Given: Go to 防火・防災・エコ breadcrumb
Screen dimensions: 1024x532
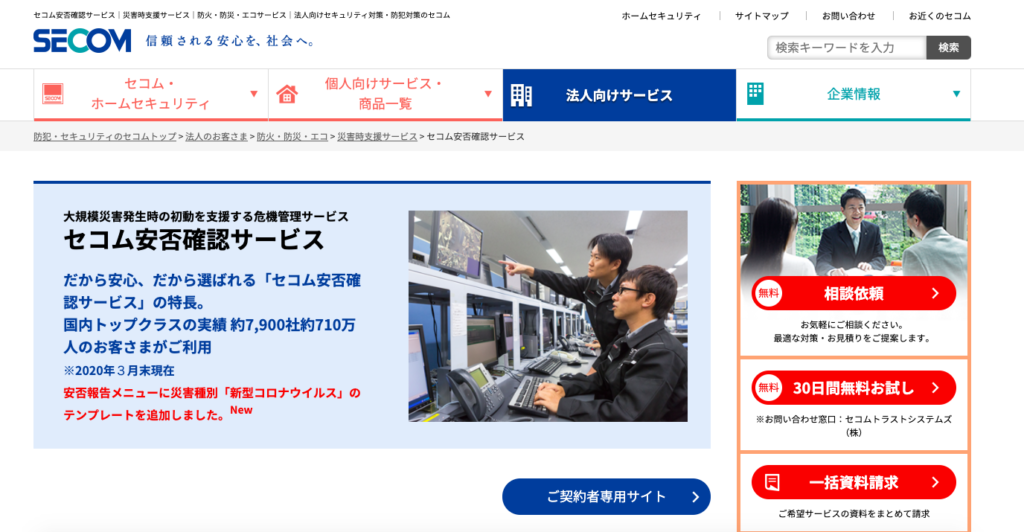Looking at the screenshot, I should click(292, 136).
